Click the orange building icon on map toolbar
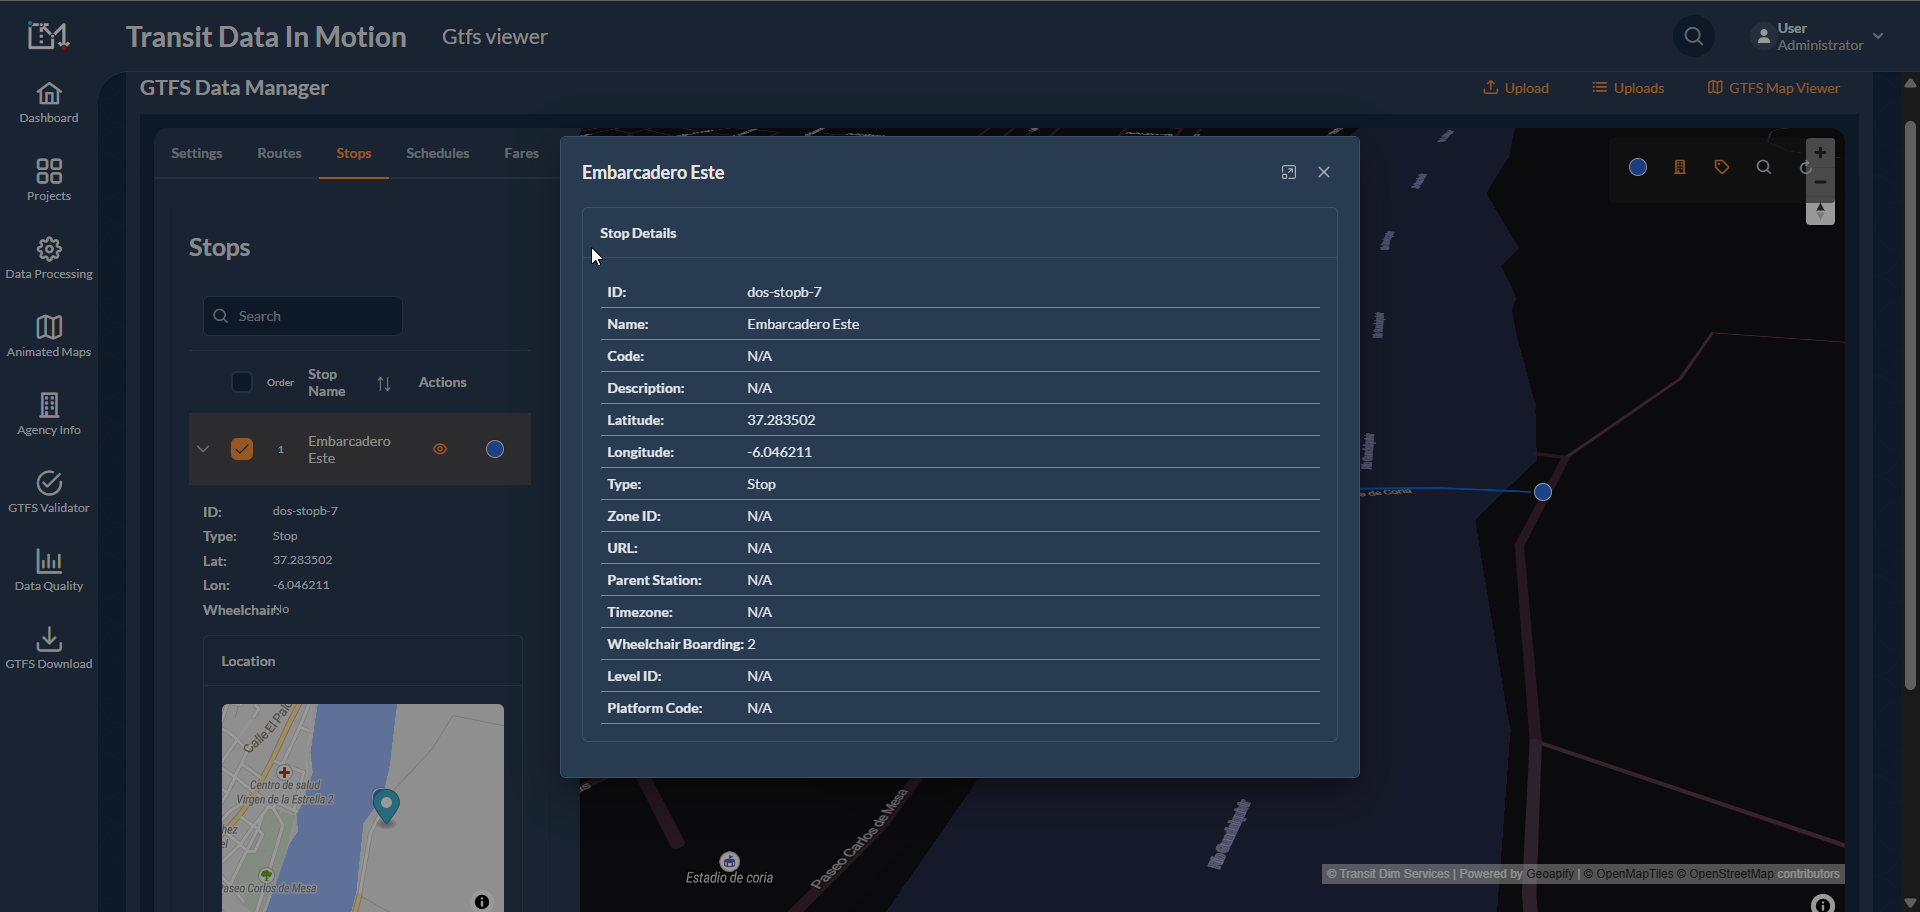Screen dimensions: 1920x912 point(1680,167)
